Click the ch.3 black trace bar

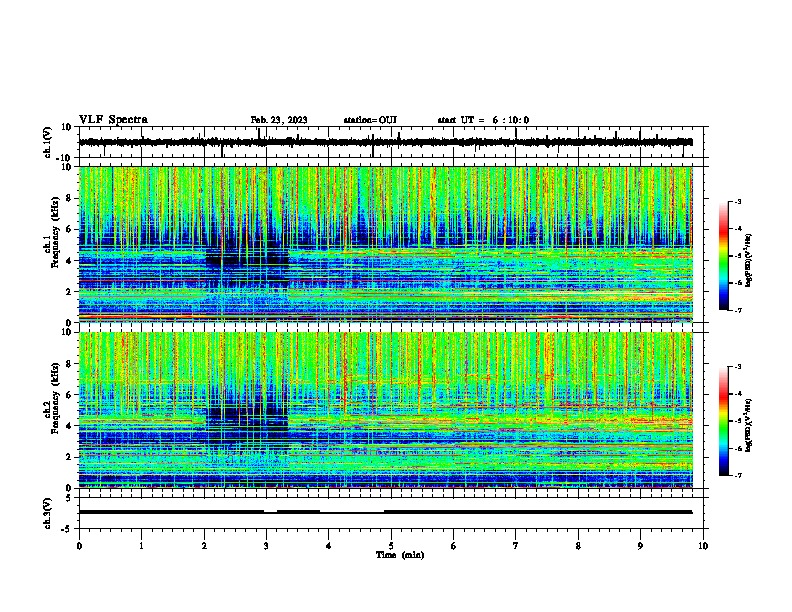pyautogui.click(x=386, y=512)
